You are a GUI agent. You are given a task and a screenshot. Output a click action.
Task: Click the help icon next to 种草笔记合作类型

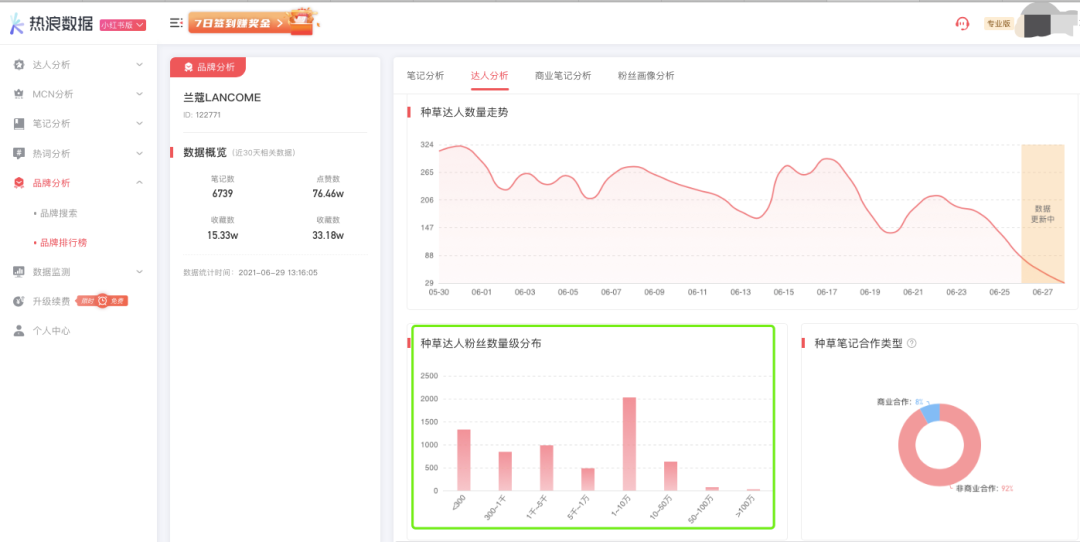912,343
